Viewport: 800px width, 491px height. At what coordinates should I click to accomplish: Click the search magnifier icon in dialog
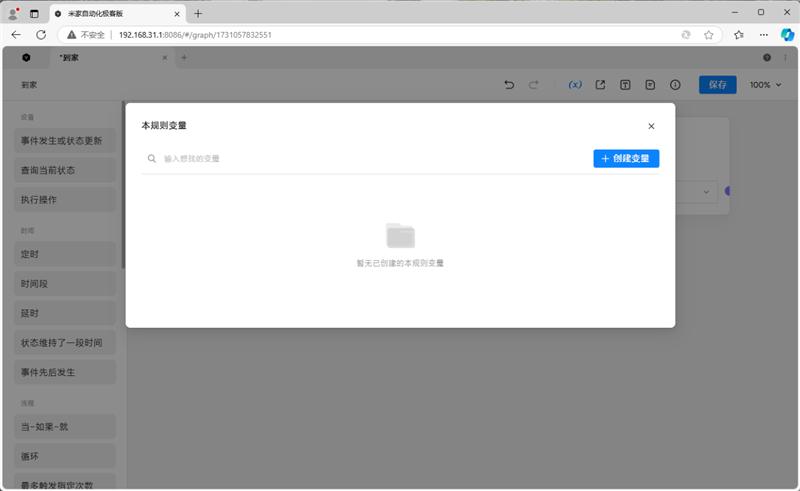[x=152, y=159]
